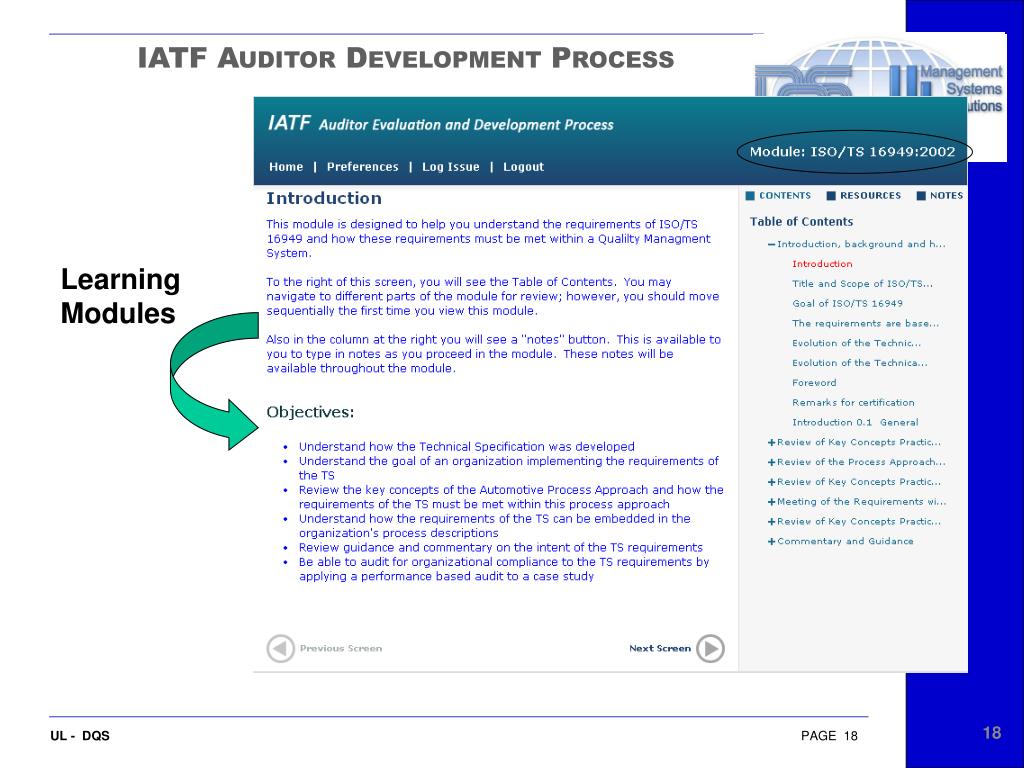Click the 'Objectives:' heading
Image resolution: width=1024 pixels, height=768 pixels.
(310, 412)
